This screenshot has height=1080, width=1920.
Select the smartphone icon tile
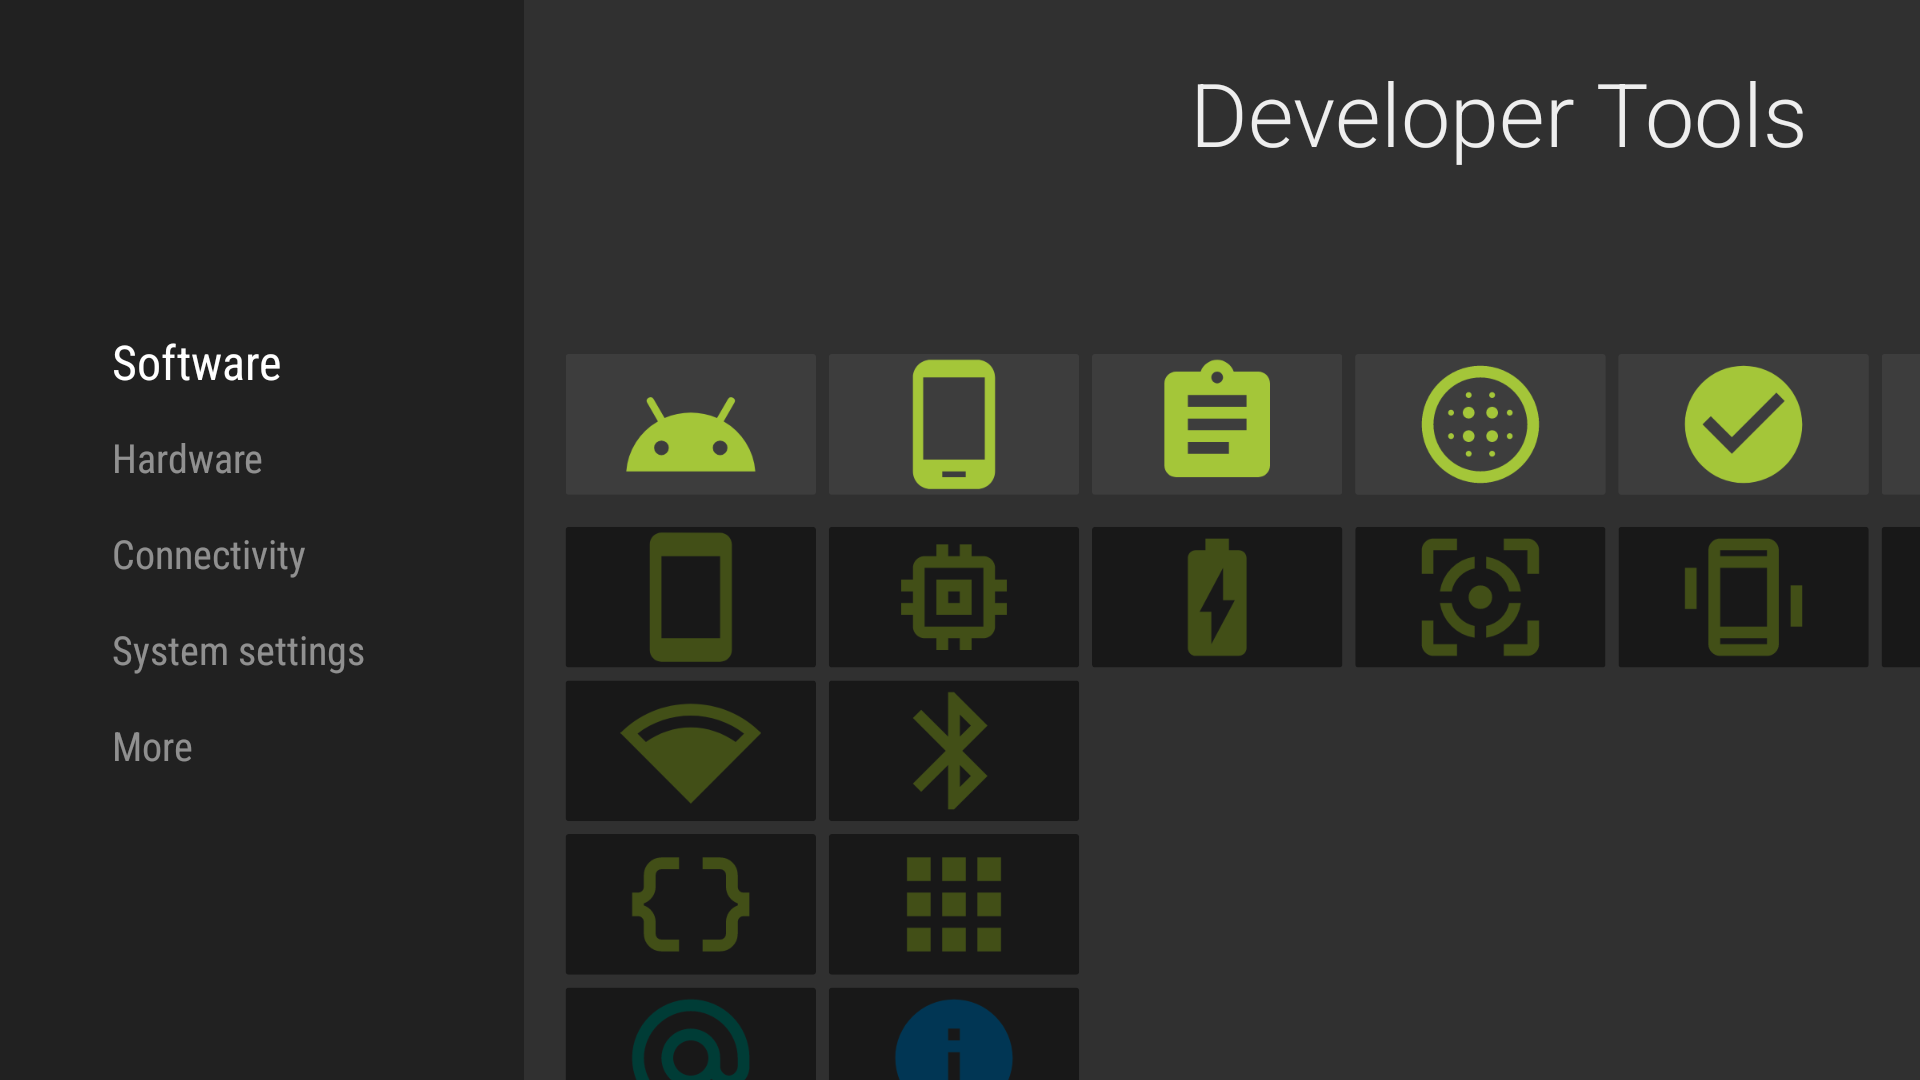point(953,424)
